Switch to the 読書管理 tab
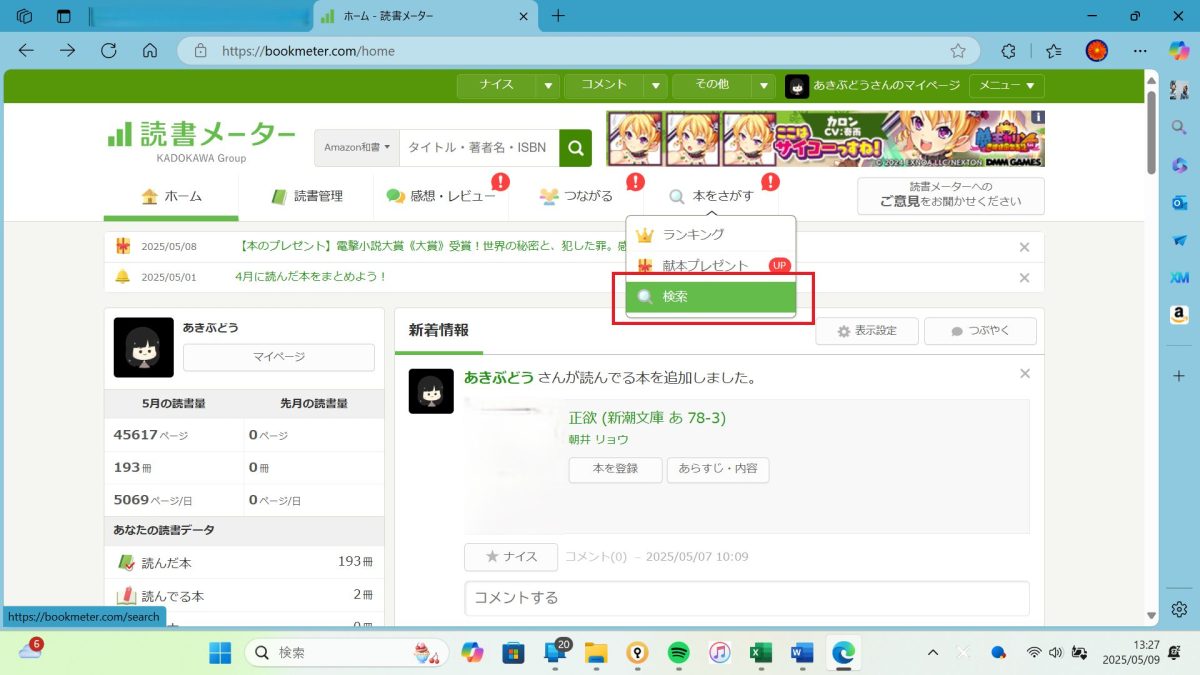Screen dimensions: 1200x675 click(306, 196)
